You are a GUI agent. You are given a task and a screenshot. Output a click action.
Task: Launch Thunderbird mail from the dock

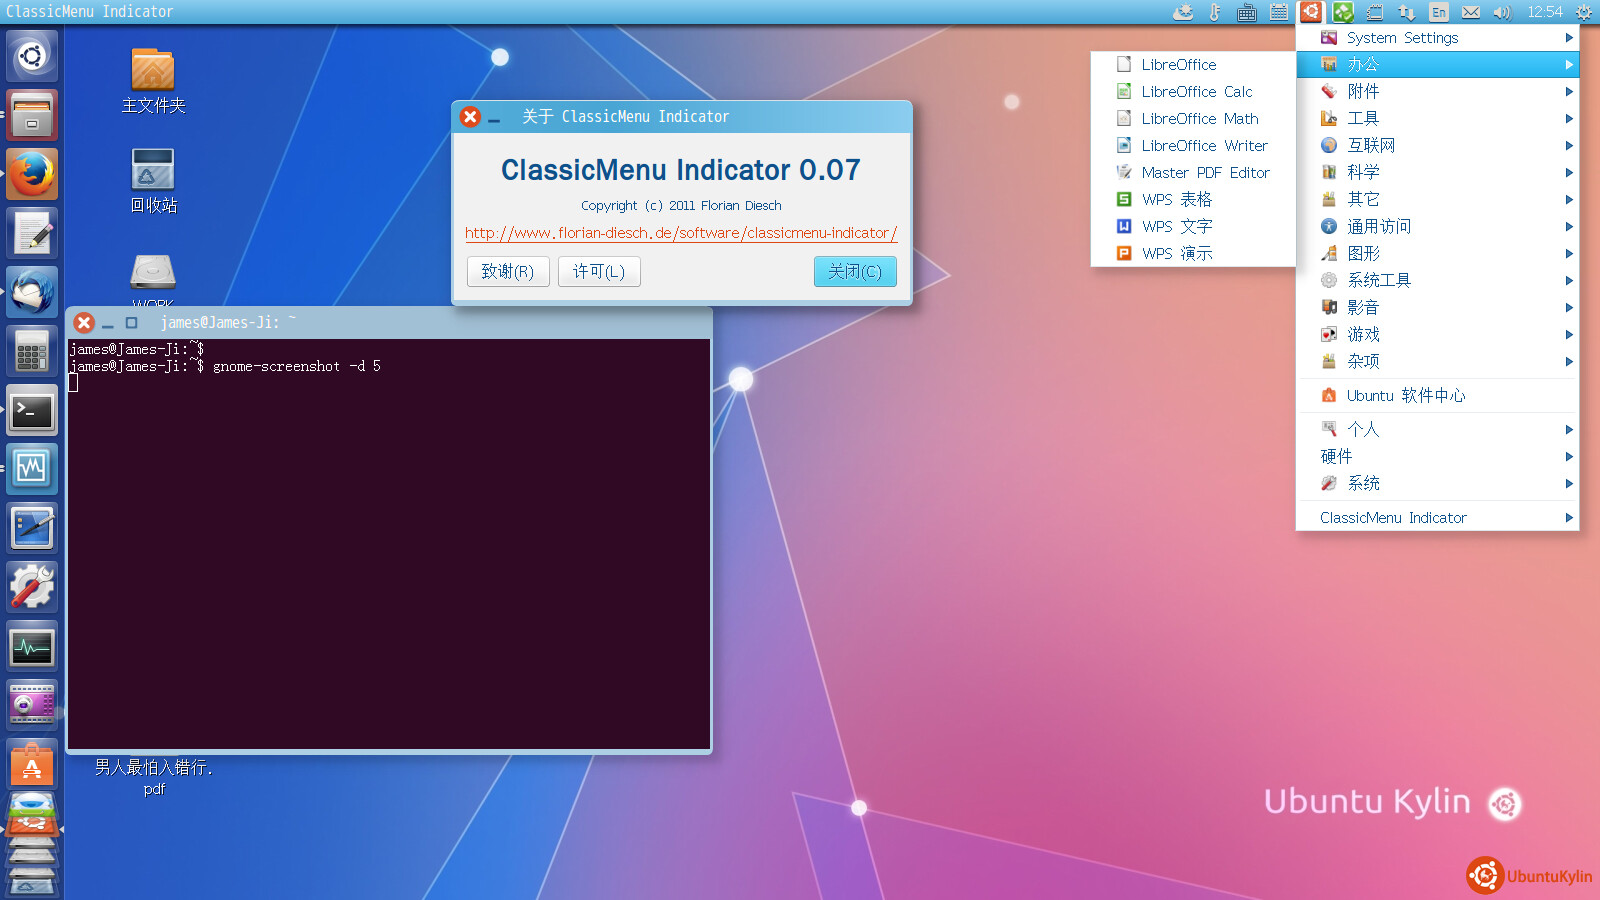tap(32, 292)
